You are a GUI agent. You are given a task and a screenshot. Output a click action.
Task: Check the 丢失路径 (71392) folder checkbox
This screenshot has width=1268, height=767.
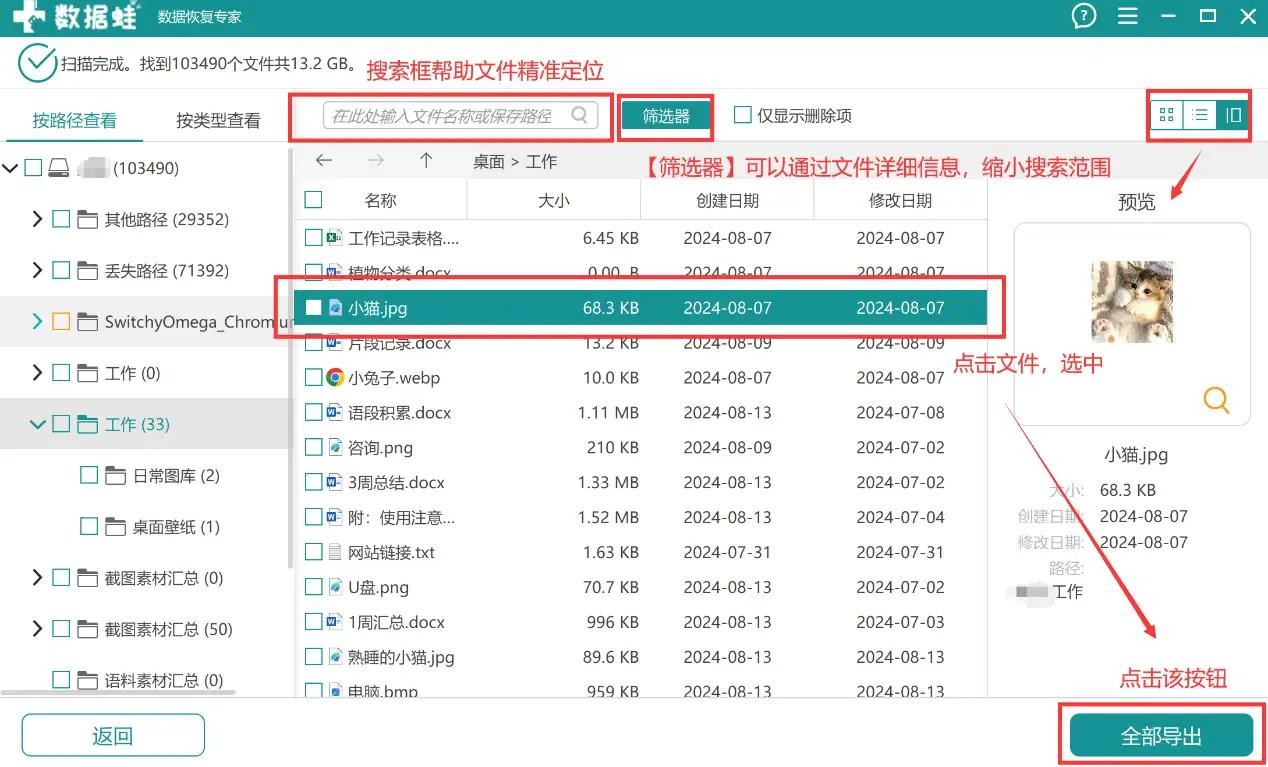click(61, 270)
